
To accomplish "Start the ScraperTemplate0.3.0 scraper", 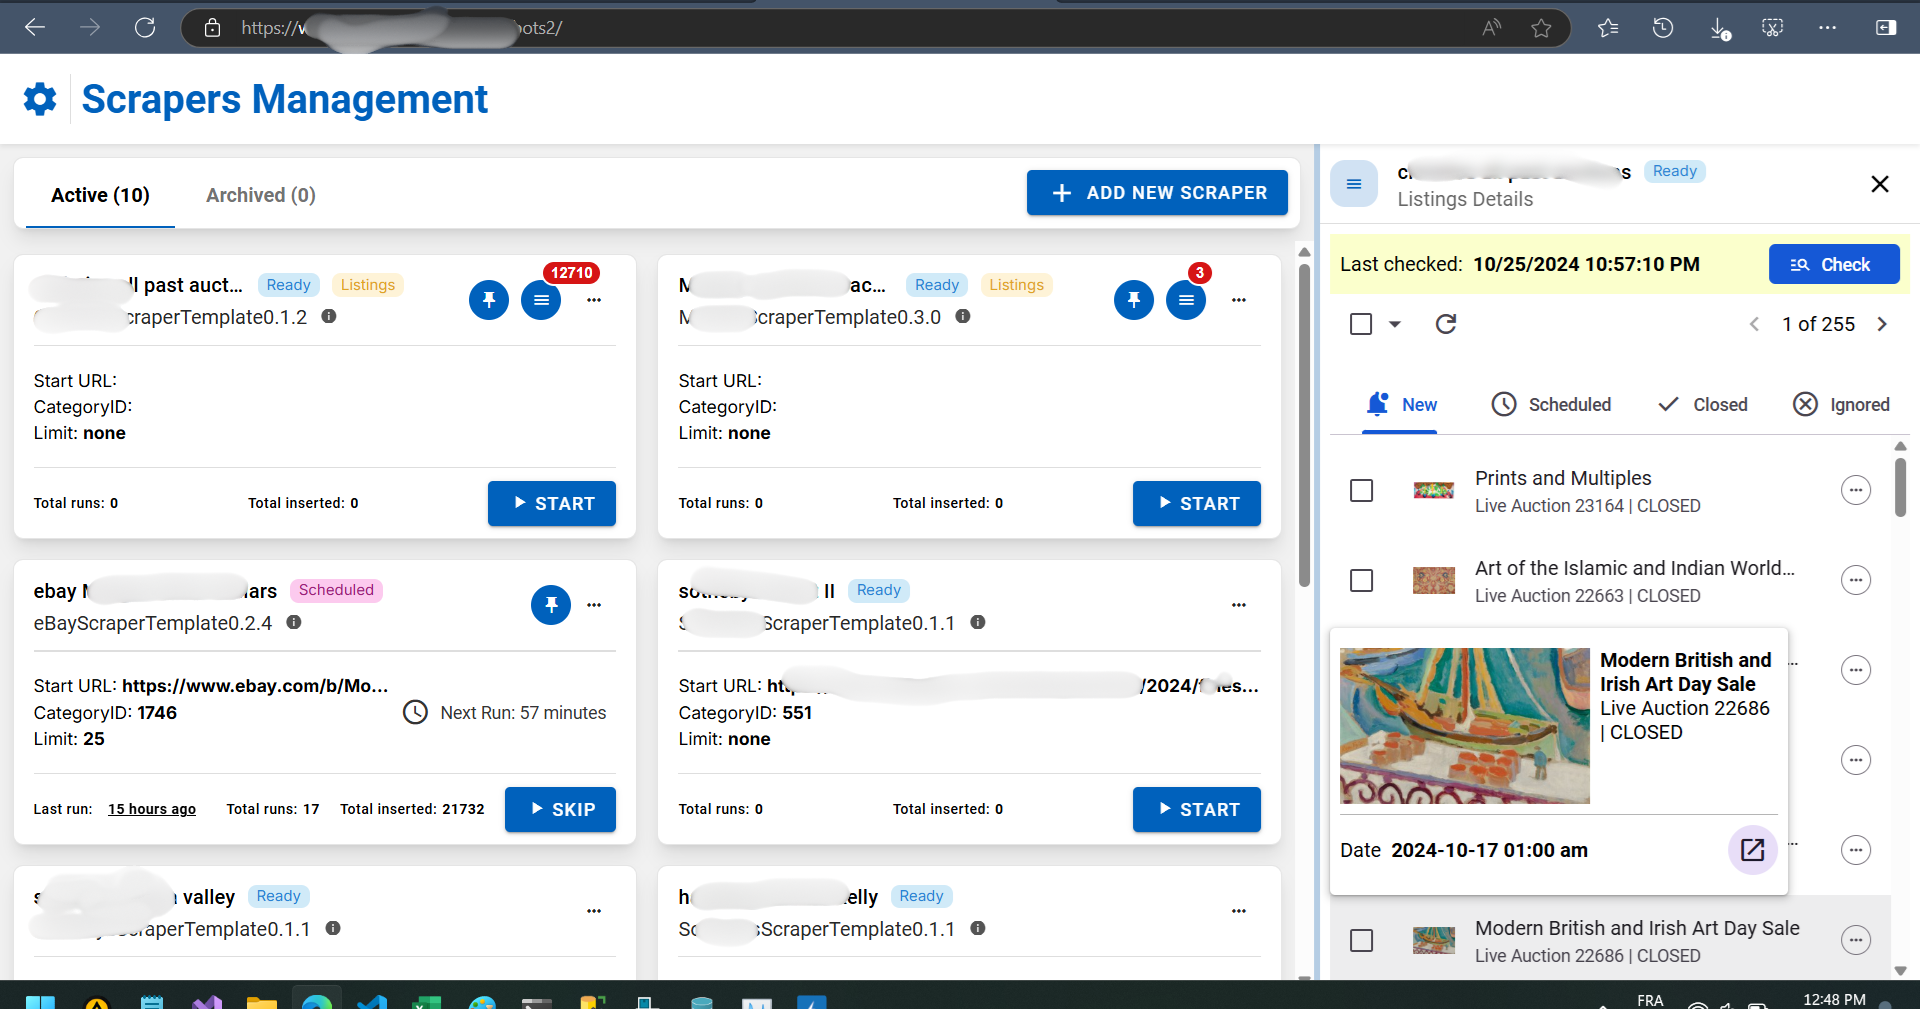I will (x=1197, y=504).
